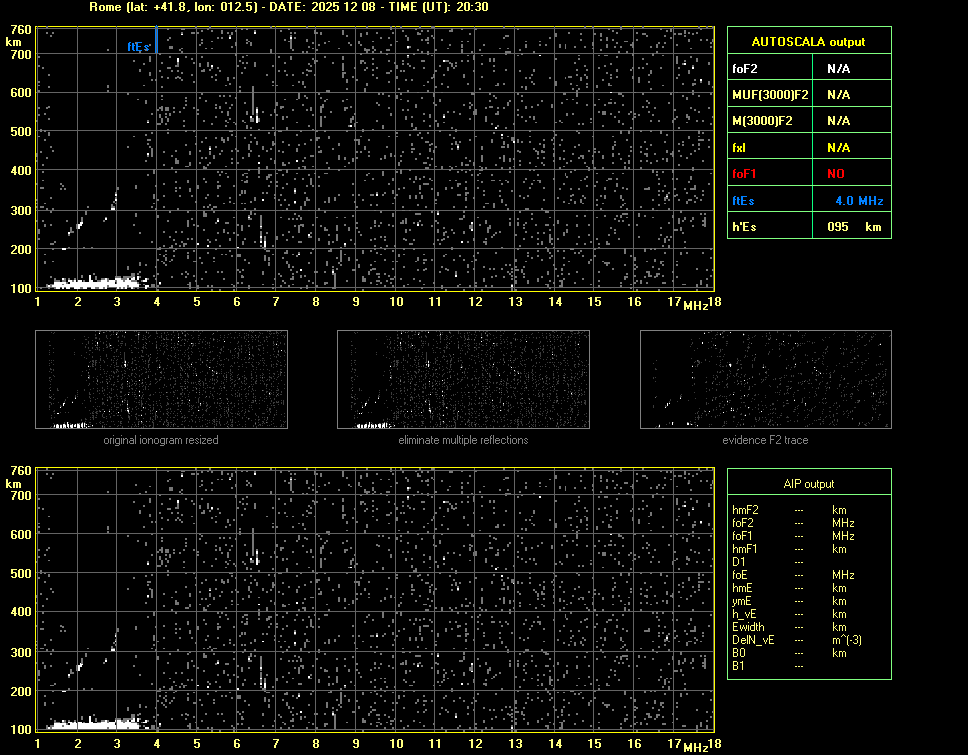This screenshot has width=968, height=755.
Task: Click the Ewidth label in AIP output
Action: coord(749,627)
